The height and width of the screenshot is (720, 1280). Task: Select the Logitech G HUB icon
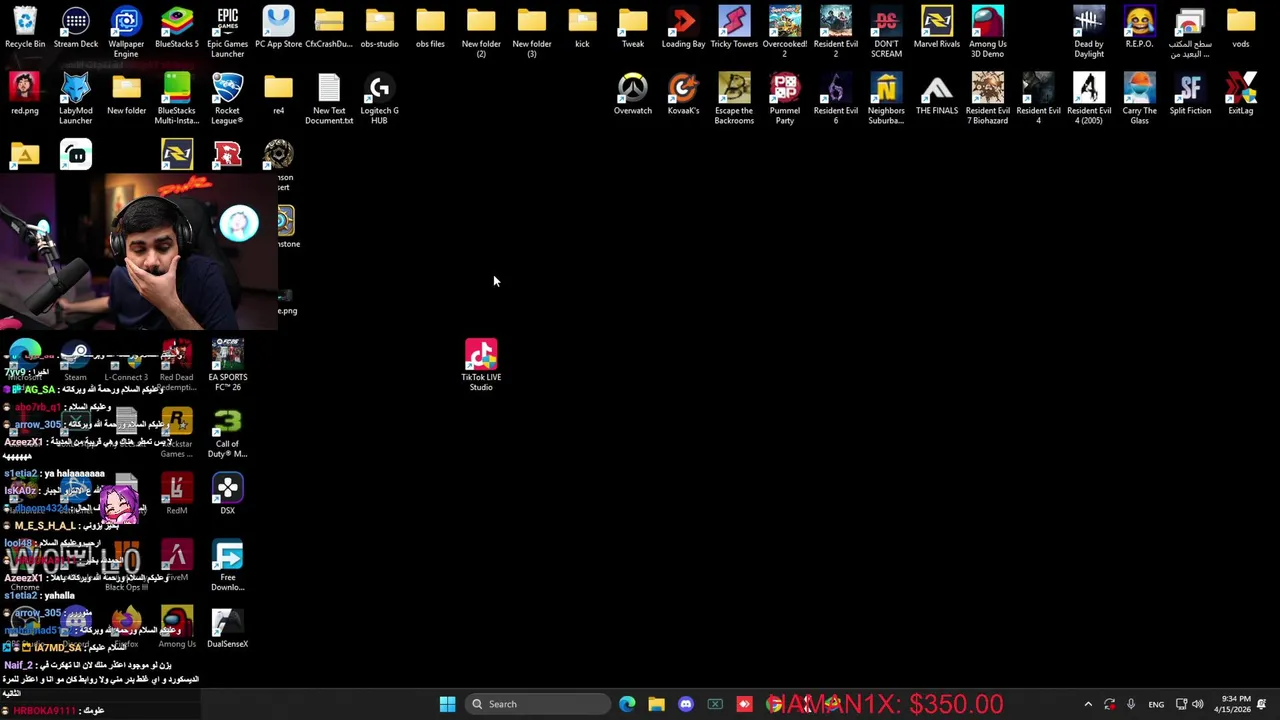point(380,98)
